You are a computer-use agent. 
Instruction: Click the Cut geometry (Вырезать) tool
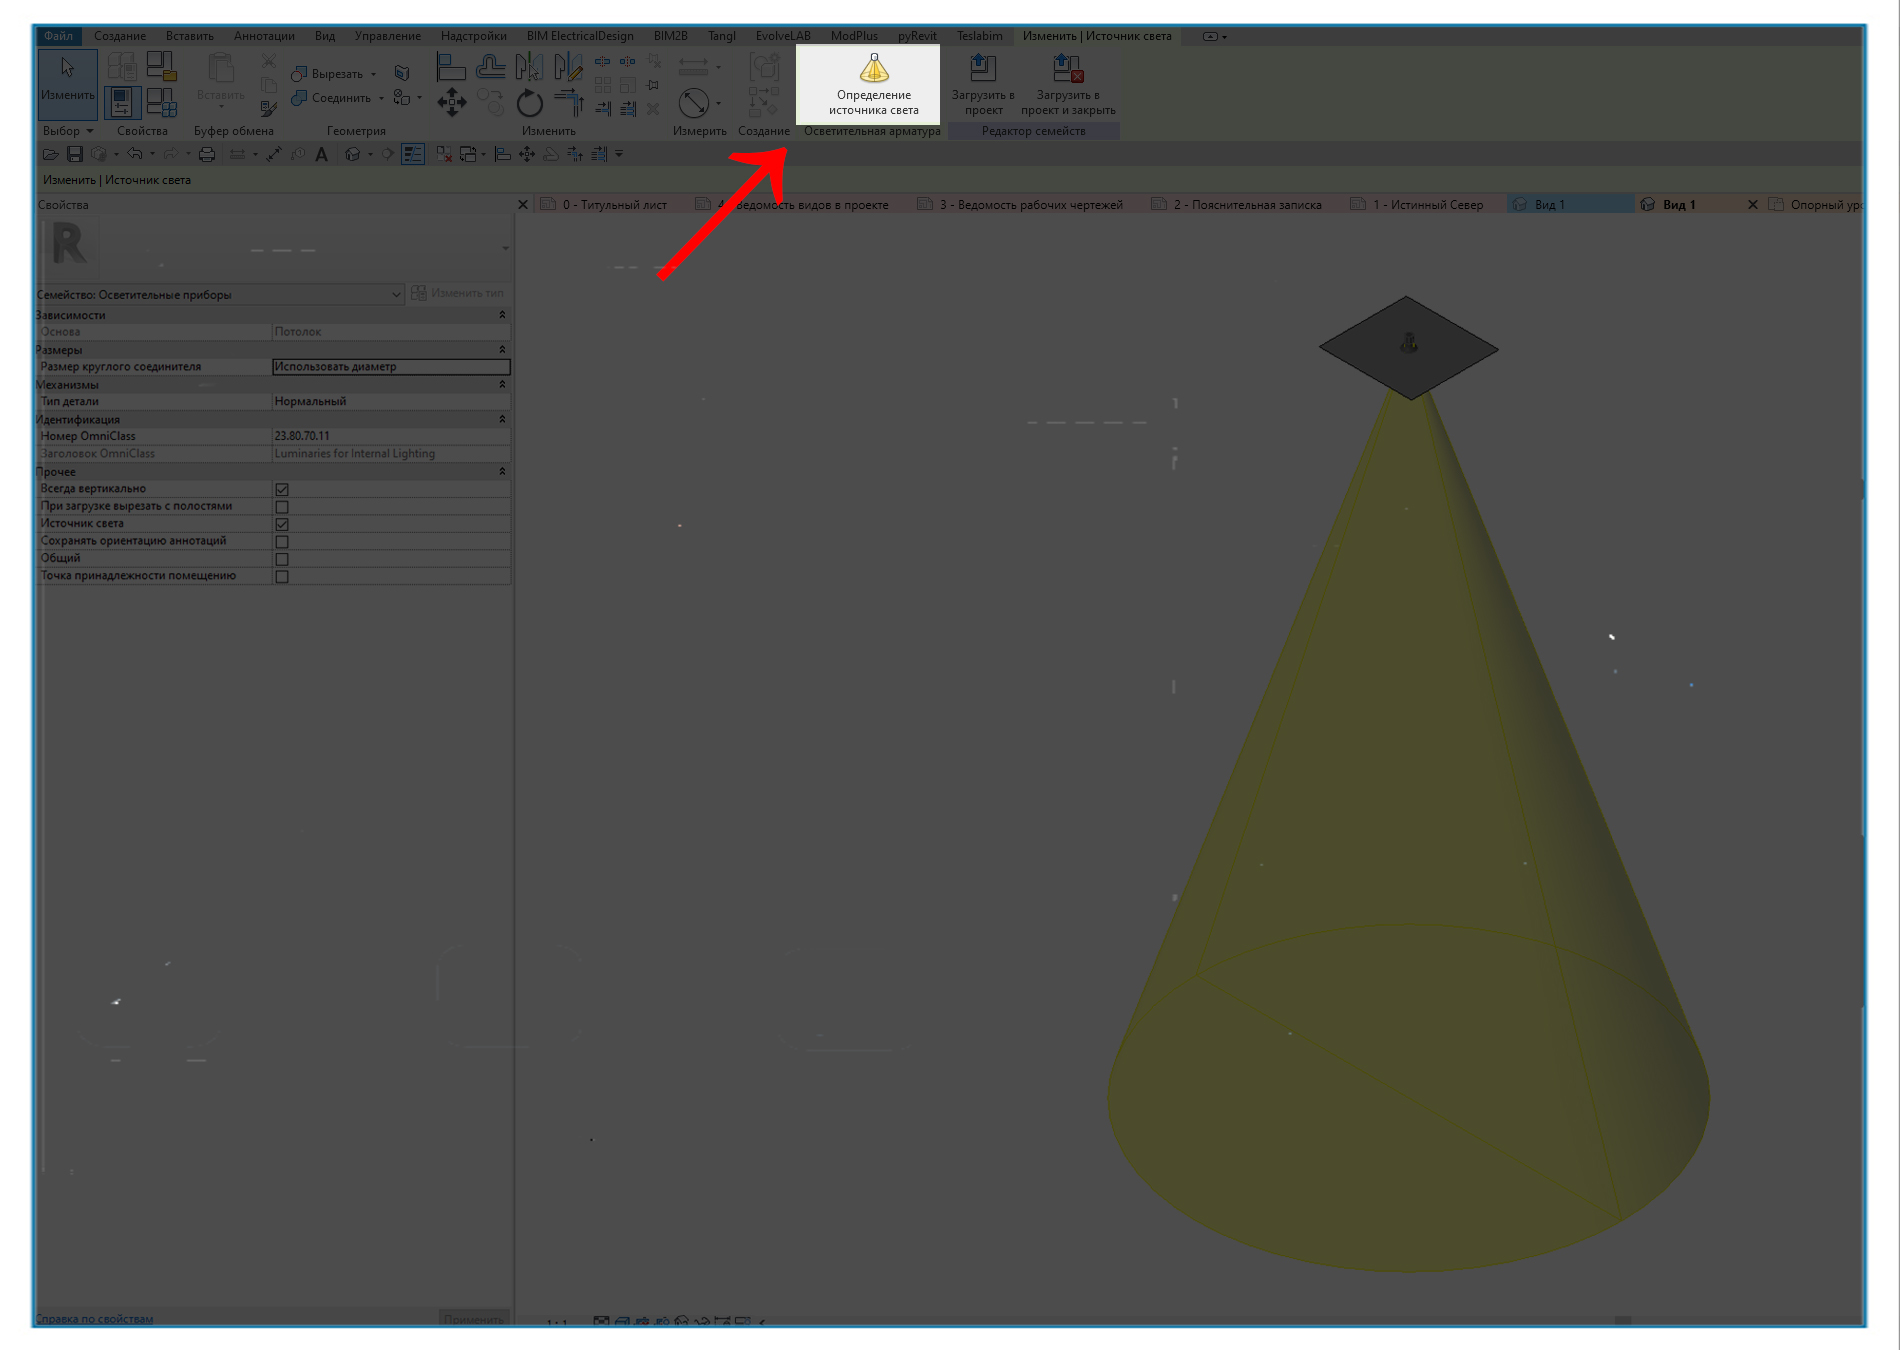pos(328,74)
